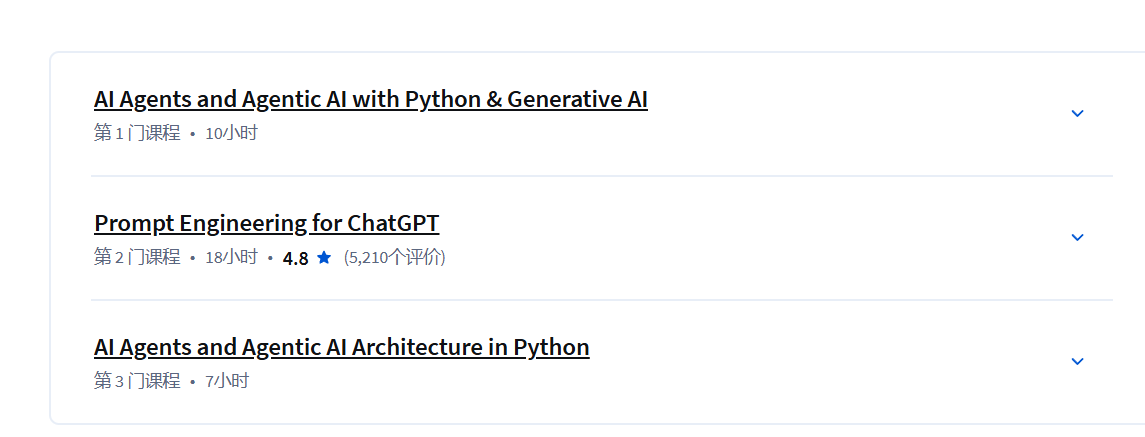Image resolution: width=1145 pixels, height=437 pixels.
Task: Open the Prompt Engineering for ChatGPT course
Action: pos(266,223)
